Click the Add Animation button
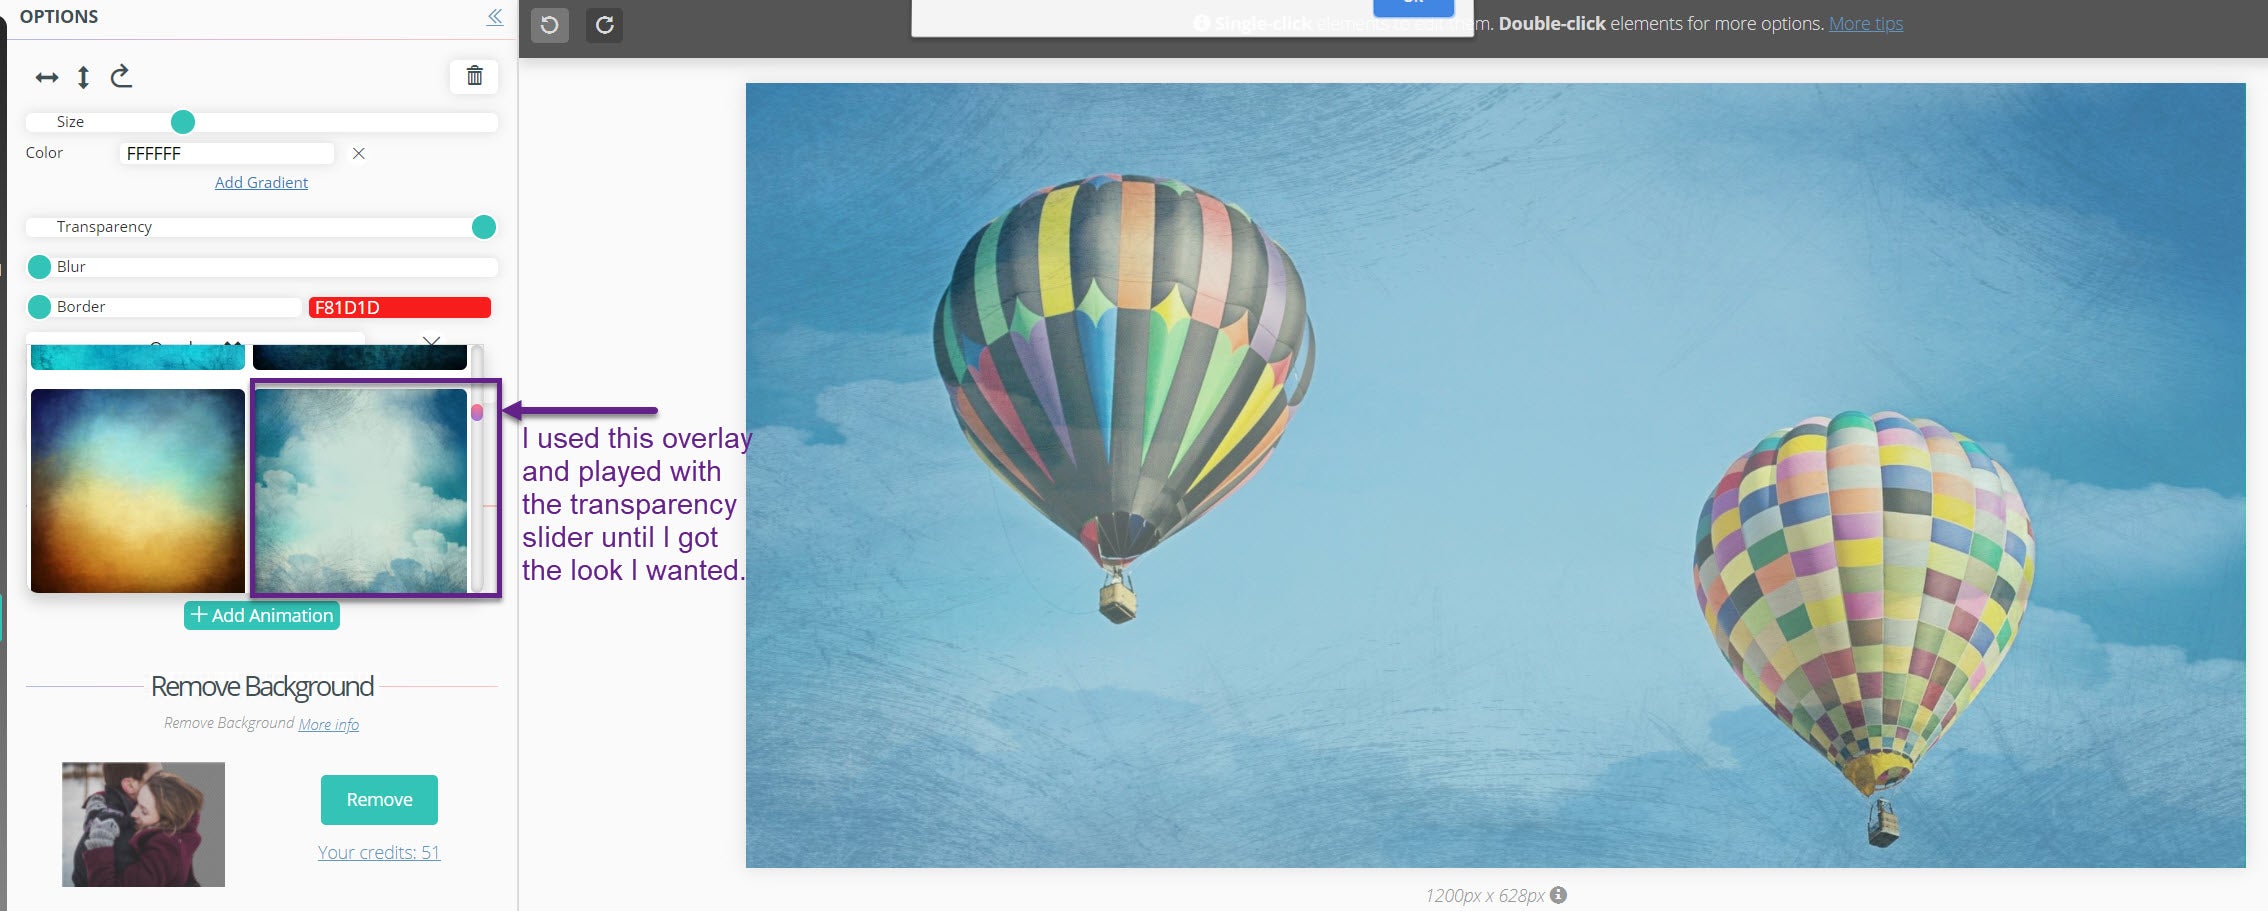The image size is (2268, 911). 262,616
